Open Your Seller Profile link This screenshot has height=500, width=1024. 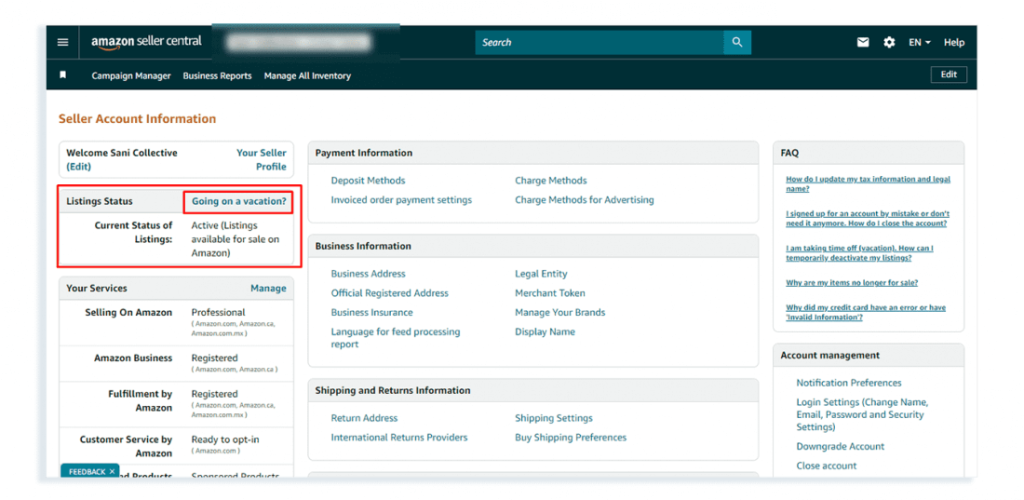pyautogui.click(x=261, y=159)
